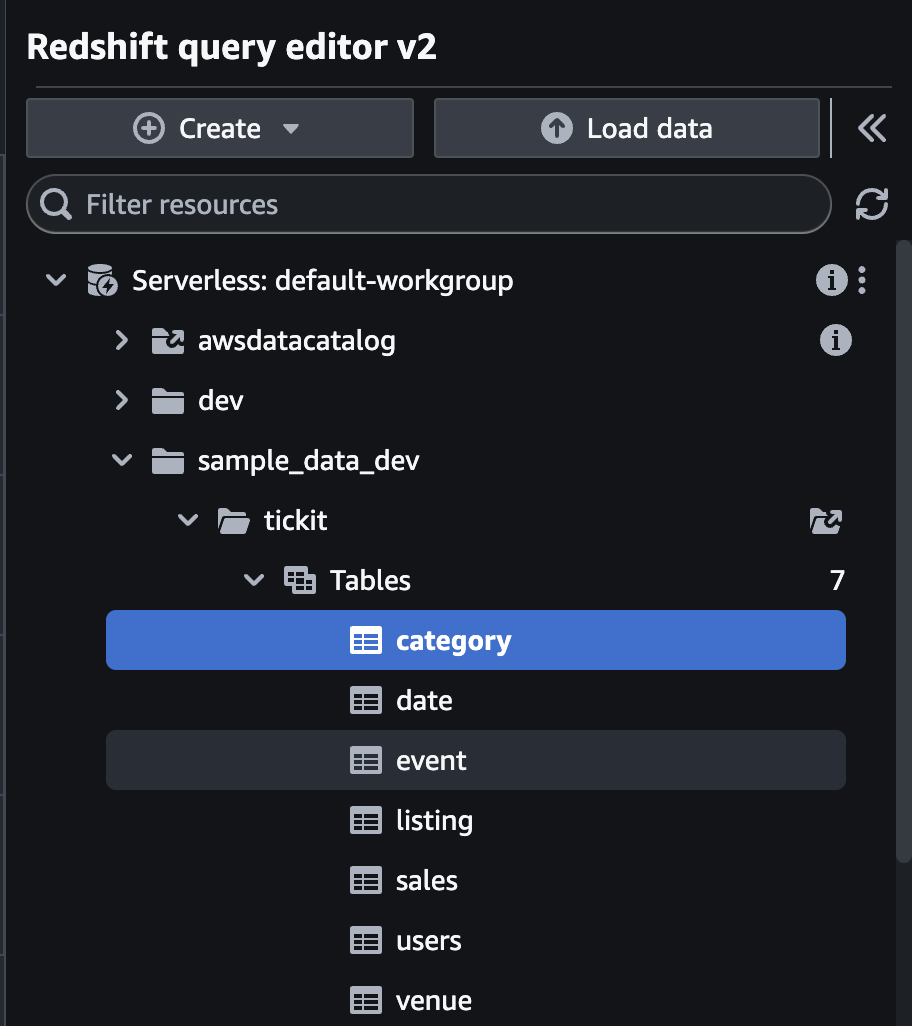
Task: Click the magnifier icon in Filter resources
Action: point(56,204)
